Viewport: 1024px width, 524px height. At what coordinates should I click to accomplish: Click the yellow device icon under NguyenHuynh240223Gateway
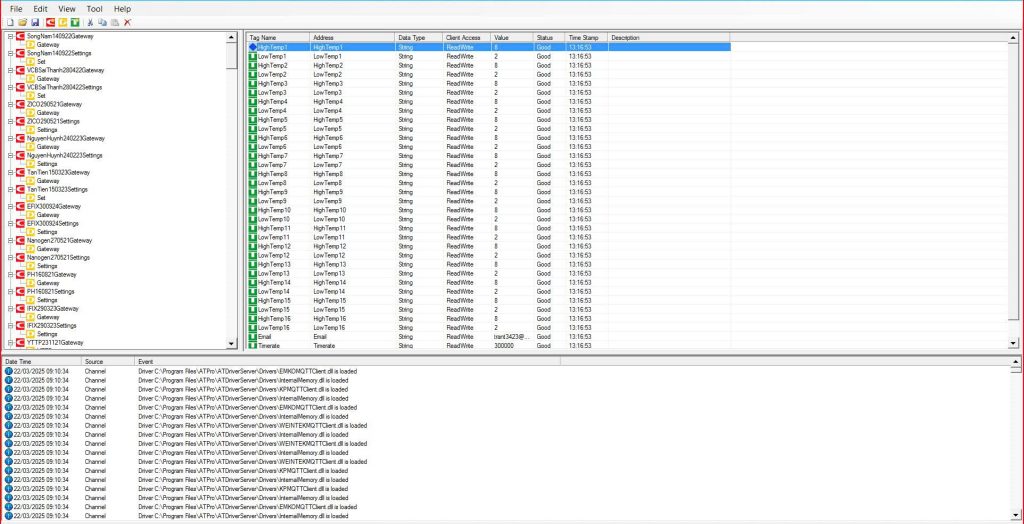(30, 147)
